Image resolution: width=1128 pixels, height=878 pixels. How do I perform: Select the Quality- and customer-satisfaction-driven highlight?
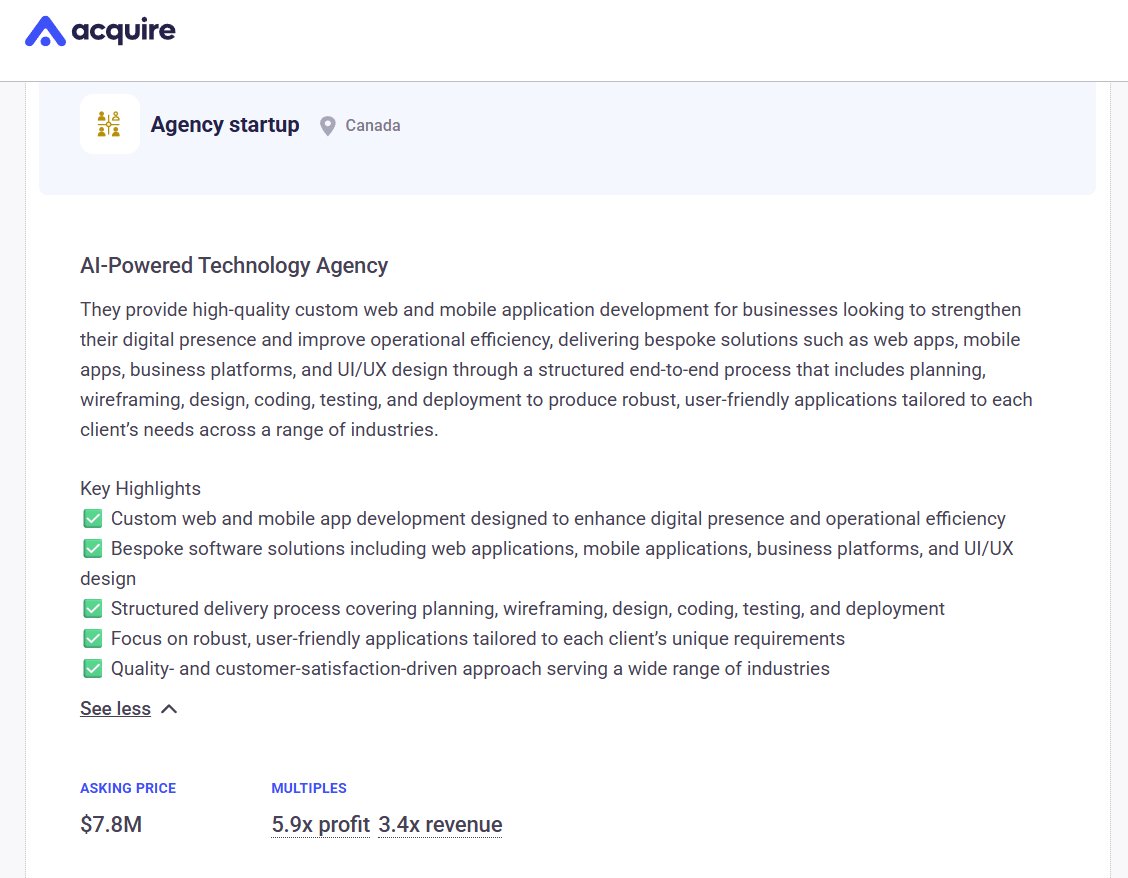tap(470, 669)
